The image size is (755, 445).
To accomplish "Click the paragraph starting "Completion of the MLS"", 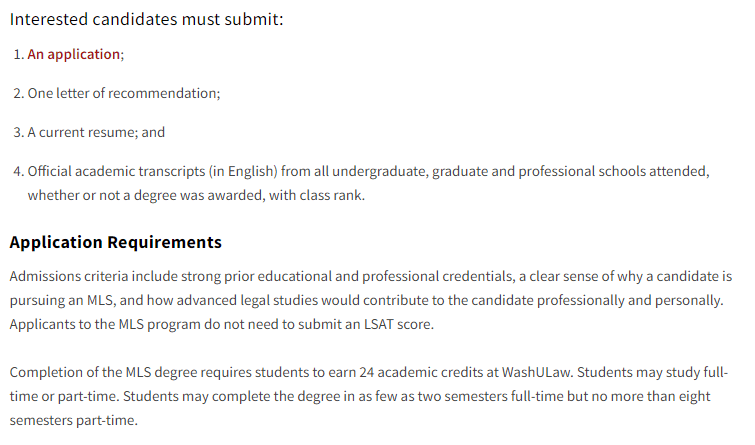I will [x=369, y=396].
